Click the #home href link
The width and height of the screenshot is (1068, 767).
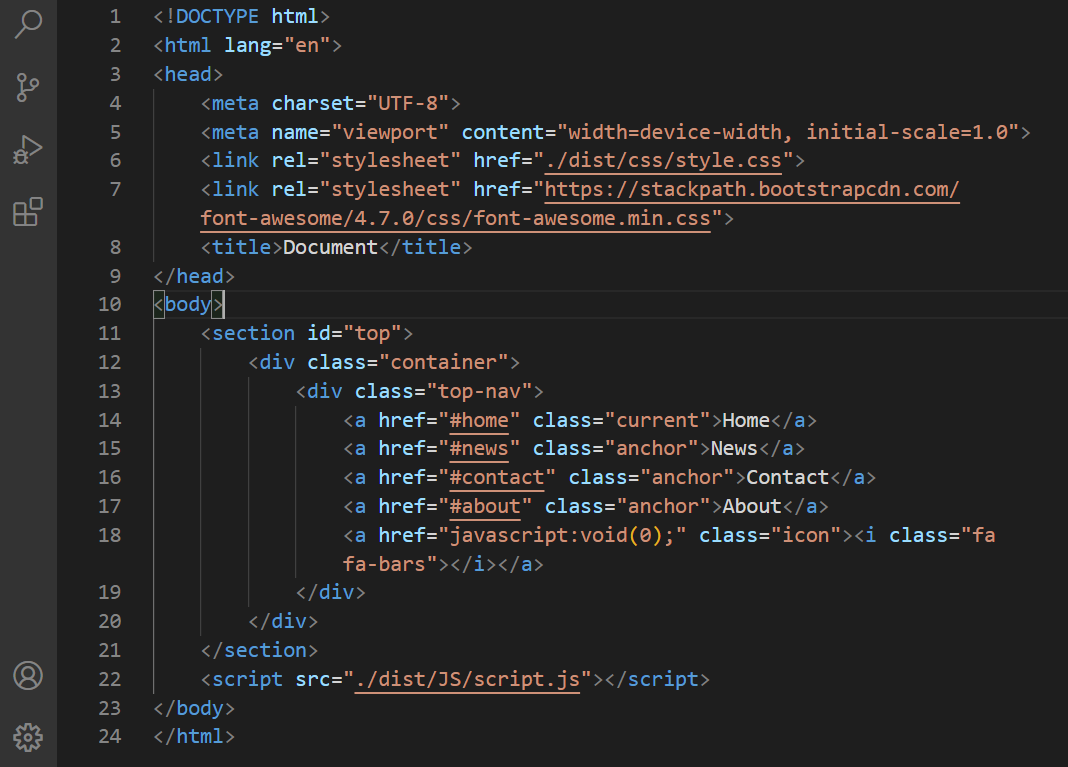480,420
